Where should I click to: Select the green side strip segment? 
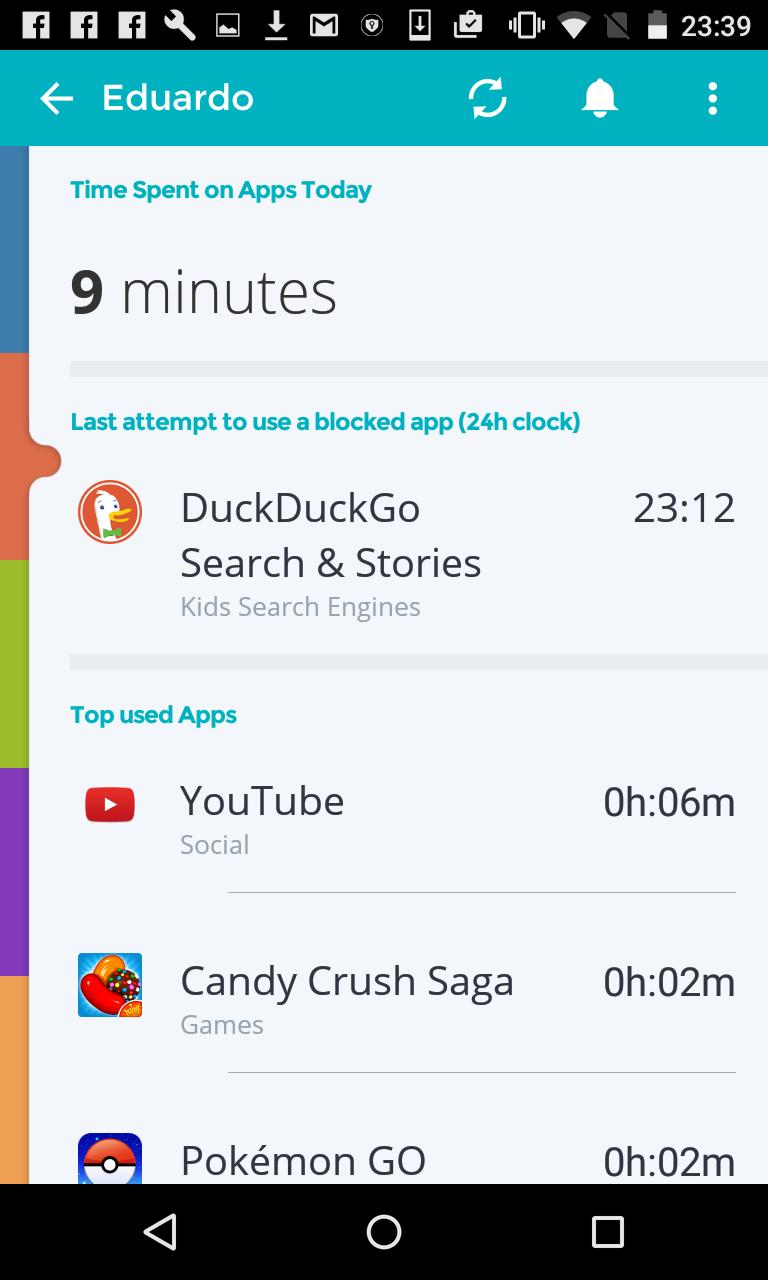[x=14, y=664]
